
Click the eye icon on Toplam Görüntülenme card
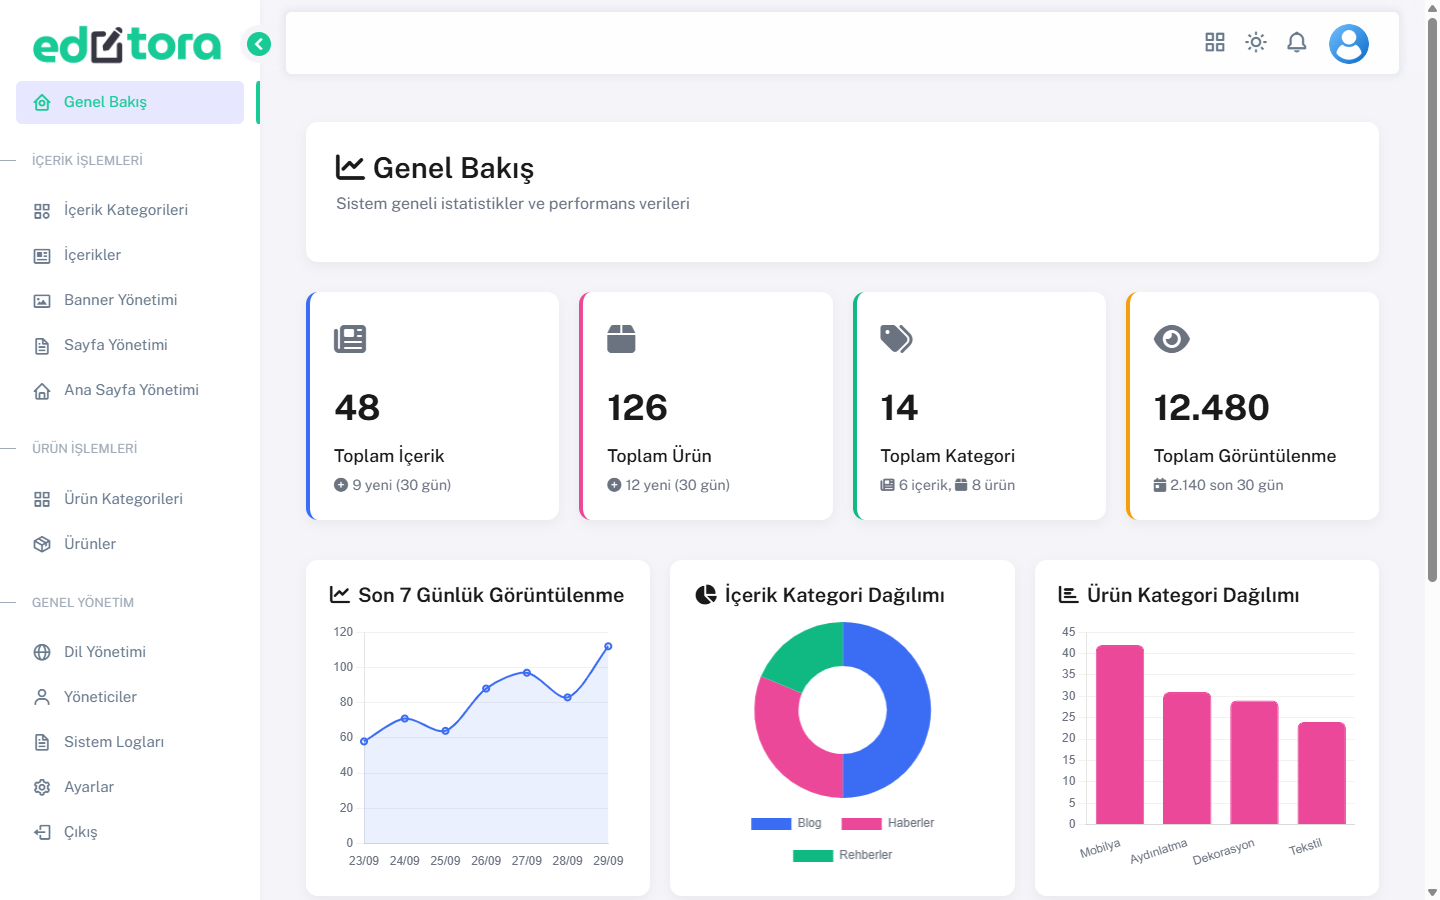tap(1172, 339)
